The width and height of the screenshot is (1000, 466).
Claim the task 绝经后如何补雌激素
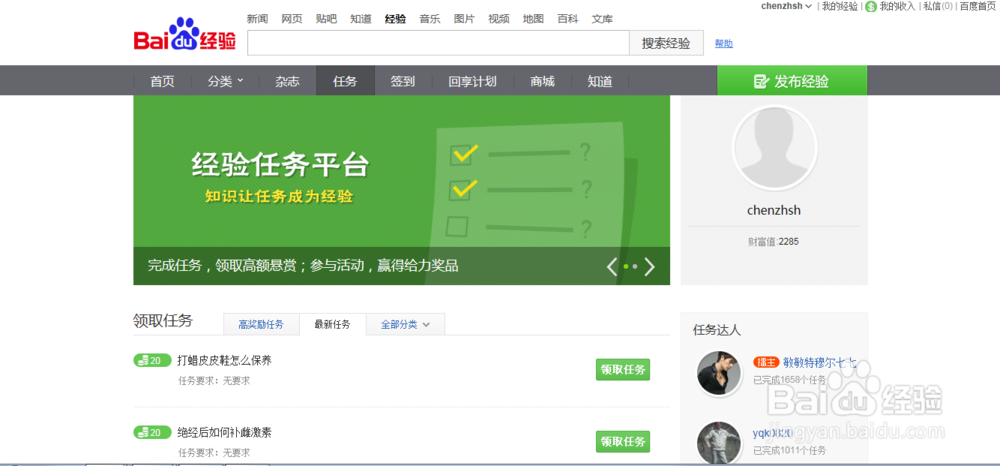point(622,441)
